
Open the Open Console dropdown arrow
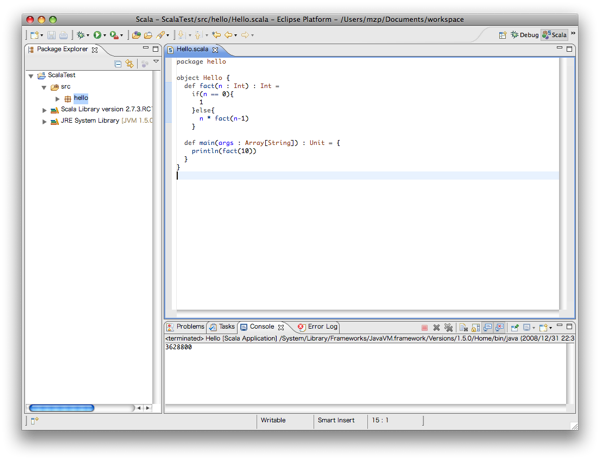pos(550,328)
